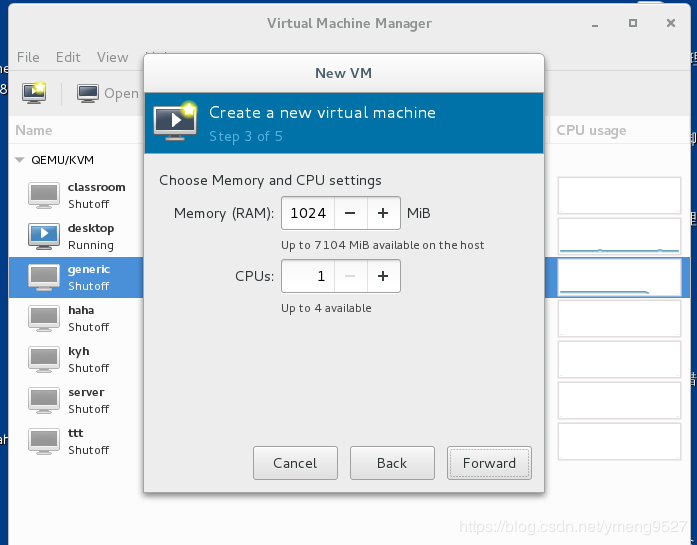Close the Virtual Machine Manager window

(671, 23)
